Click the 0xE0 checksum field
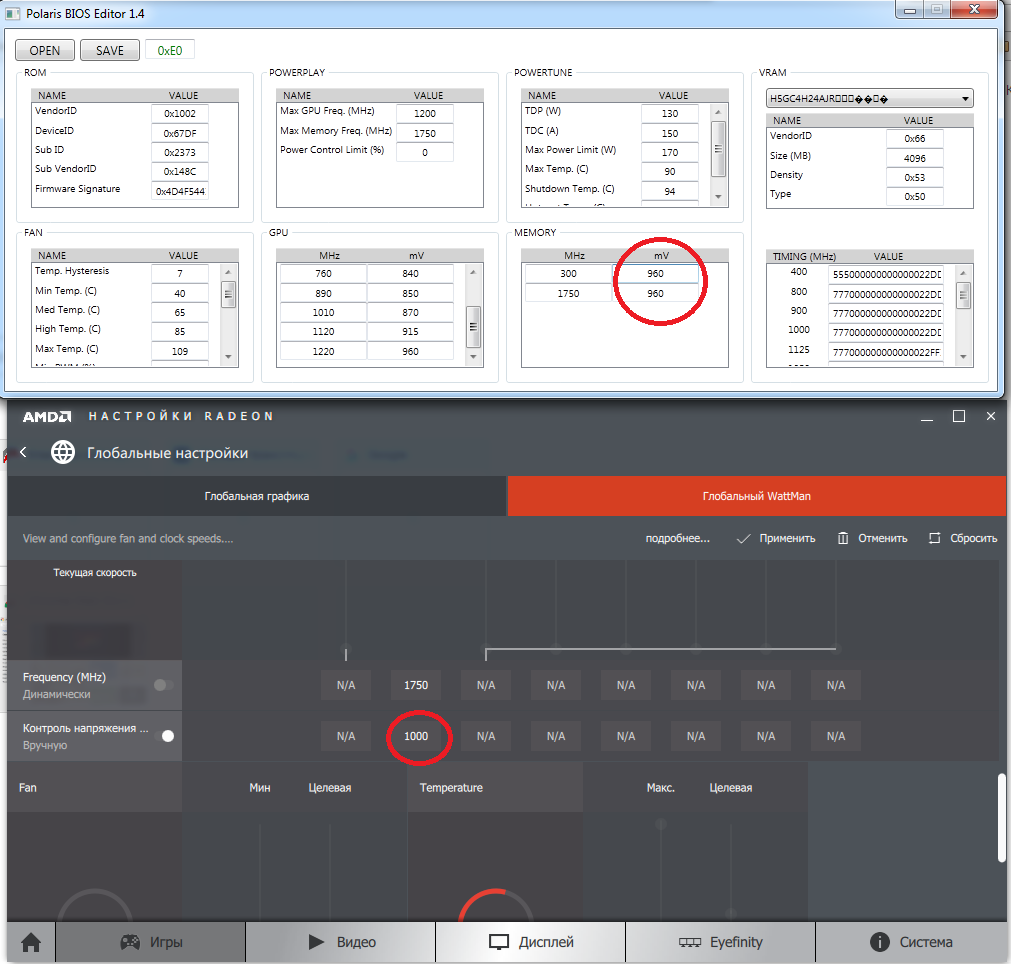Screen dimensions: 1011x964 [170, 50]
